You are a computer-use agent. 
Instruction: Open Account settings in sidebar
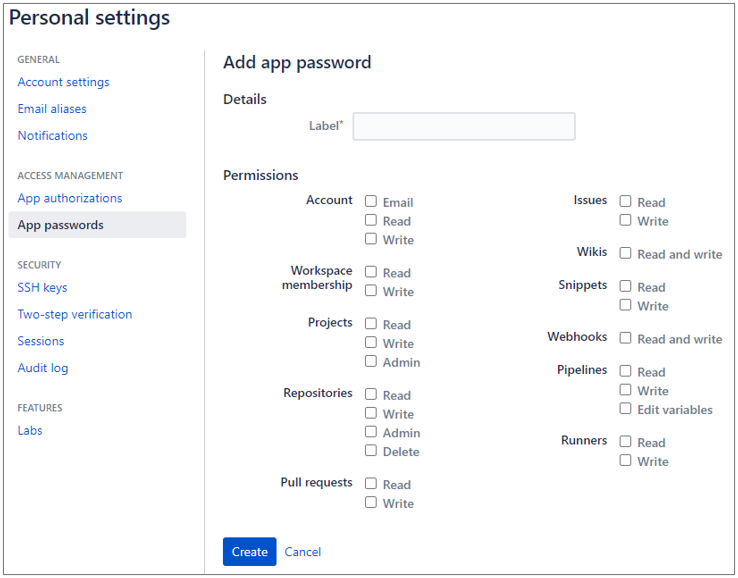click(64, 82)
